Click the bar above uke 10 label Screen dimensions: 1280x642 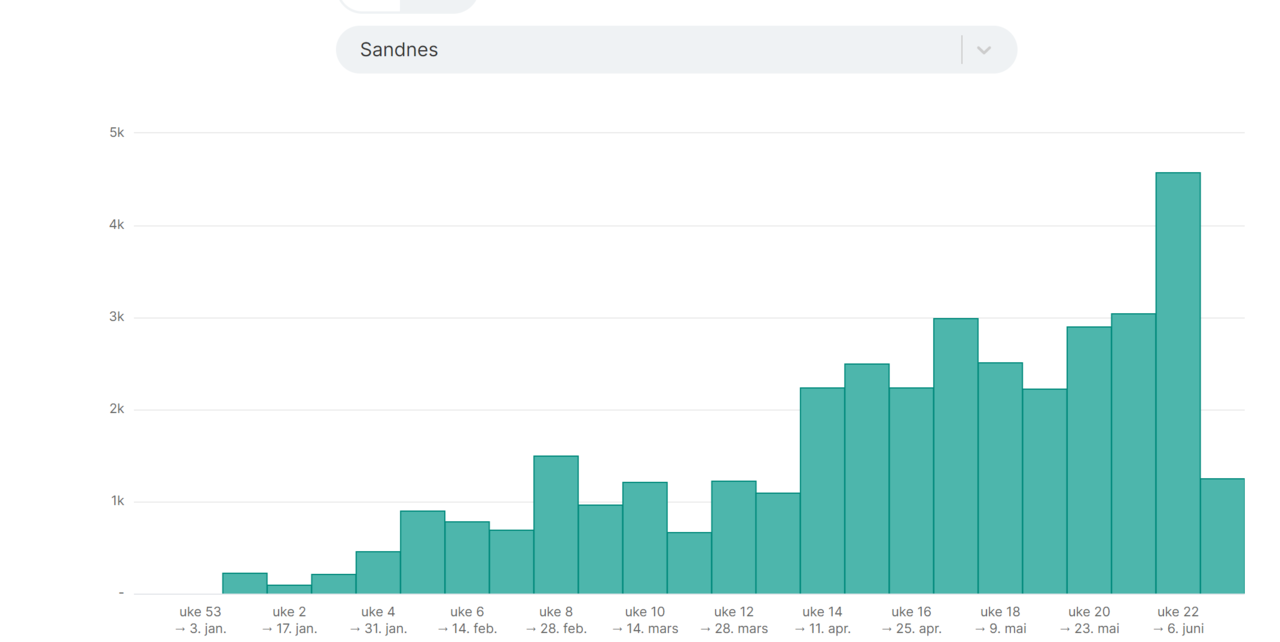645,538
